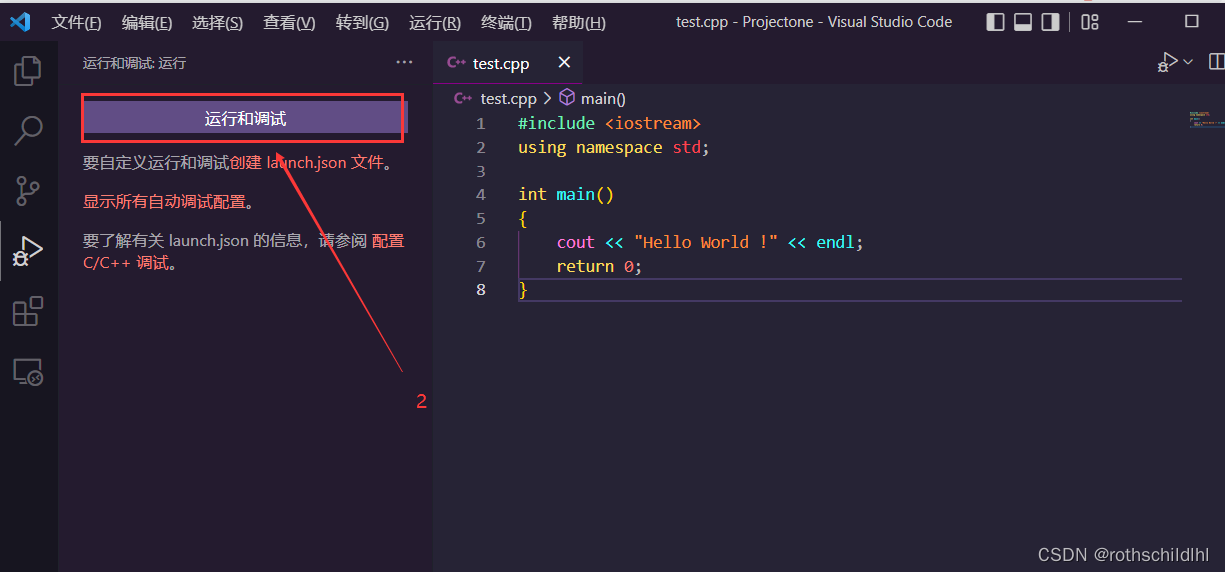Image resolution: width=1225 pixels, height=572 pixels.
Task: Expand the run button dropdown arrow
Action: [1188, 62]
